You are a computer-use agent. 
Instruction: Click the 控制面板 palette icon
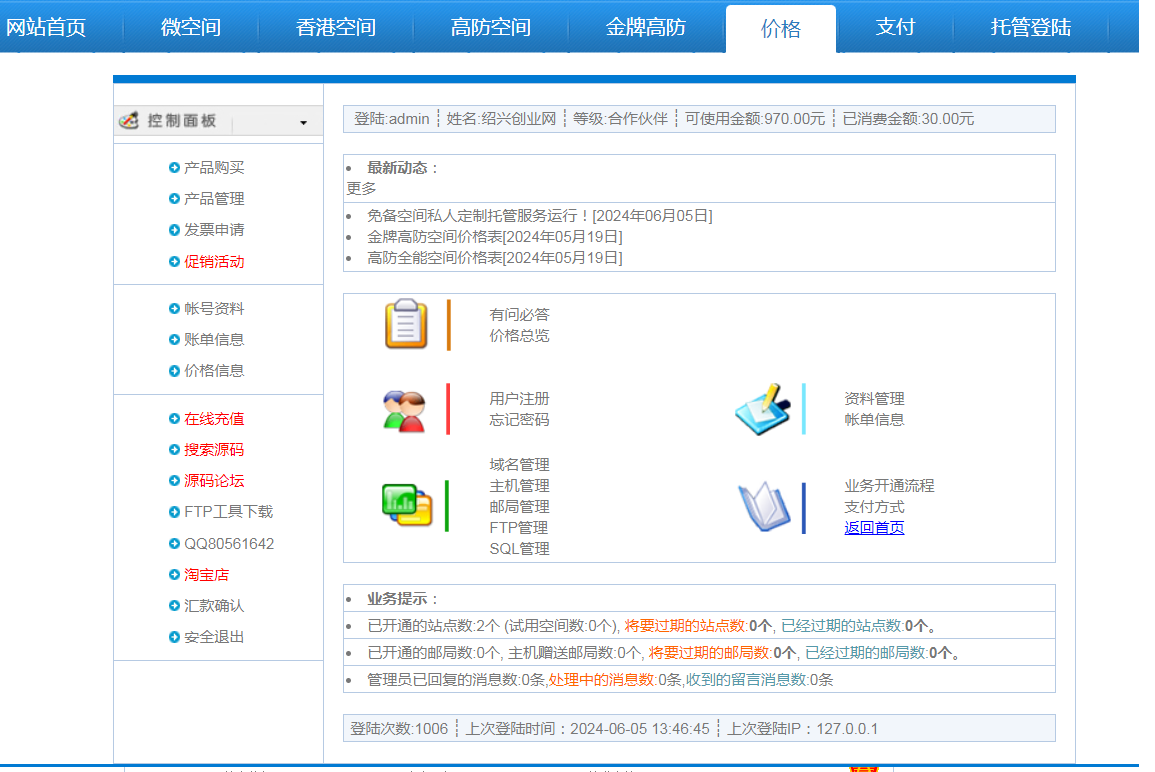[x=129, y=121]
